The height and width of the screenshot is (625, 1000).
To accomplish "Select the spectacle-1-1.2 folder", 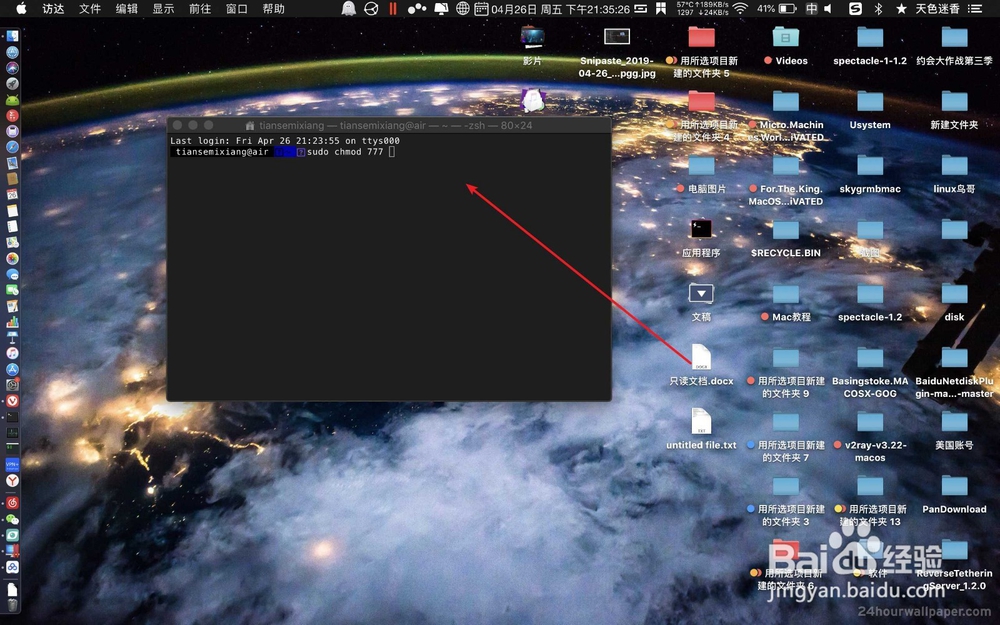I will 870,46.
